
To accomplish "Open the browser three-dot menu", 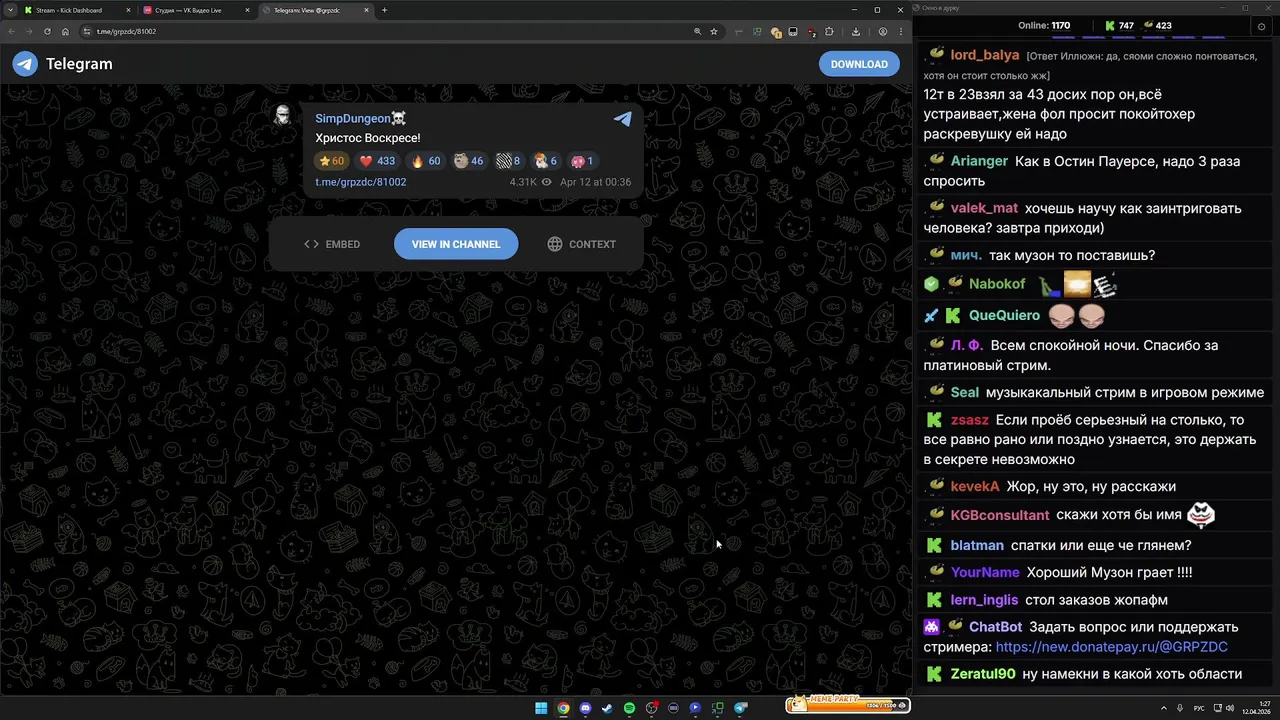I will click(899, 31).
